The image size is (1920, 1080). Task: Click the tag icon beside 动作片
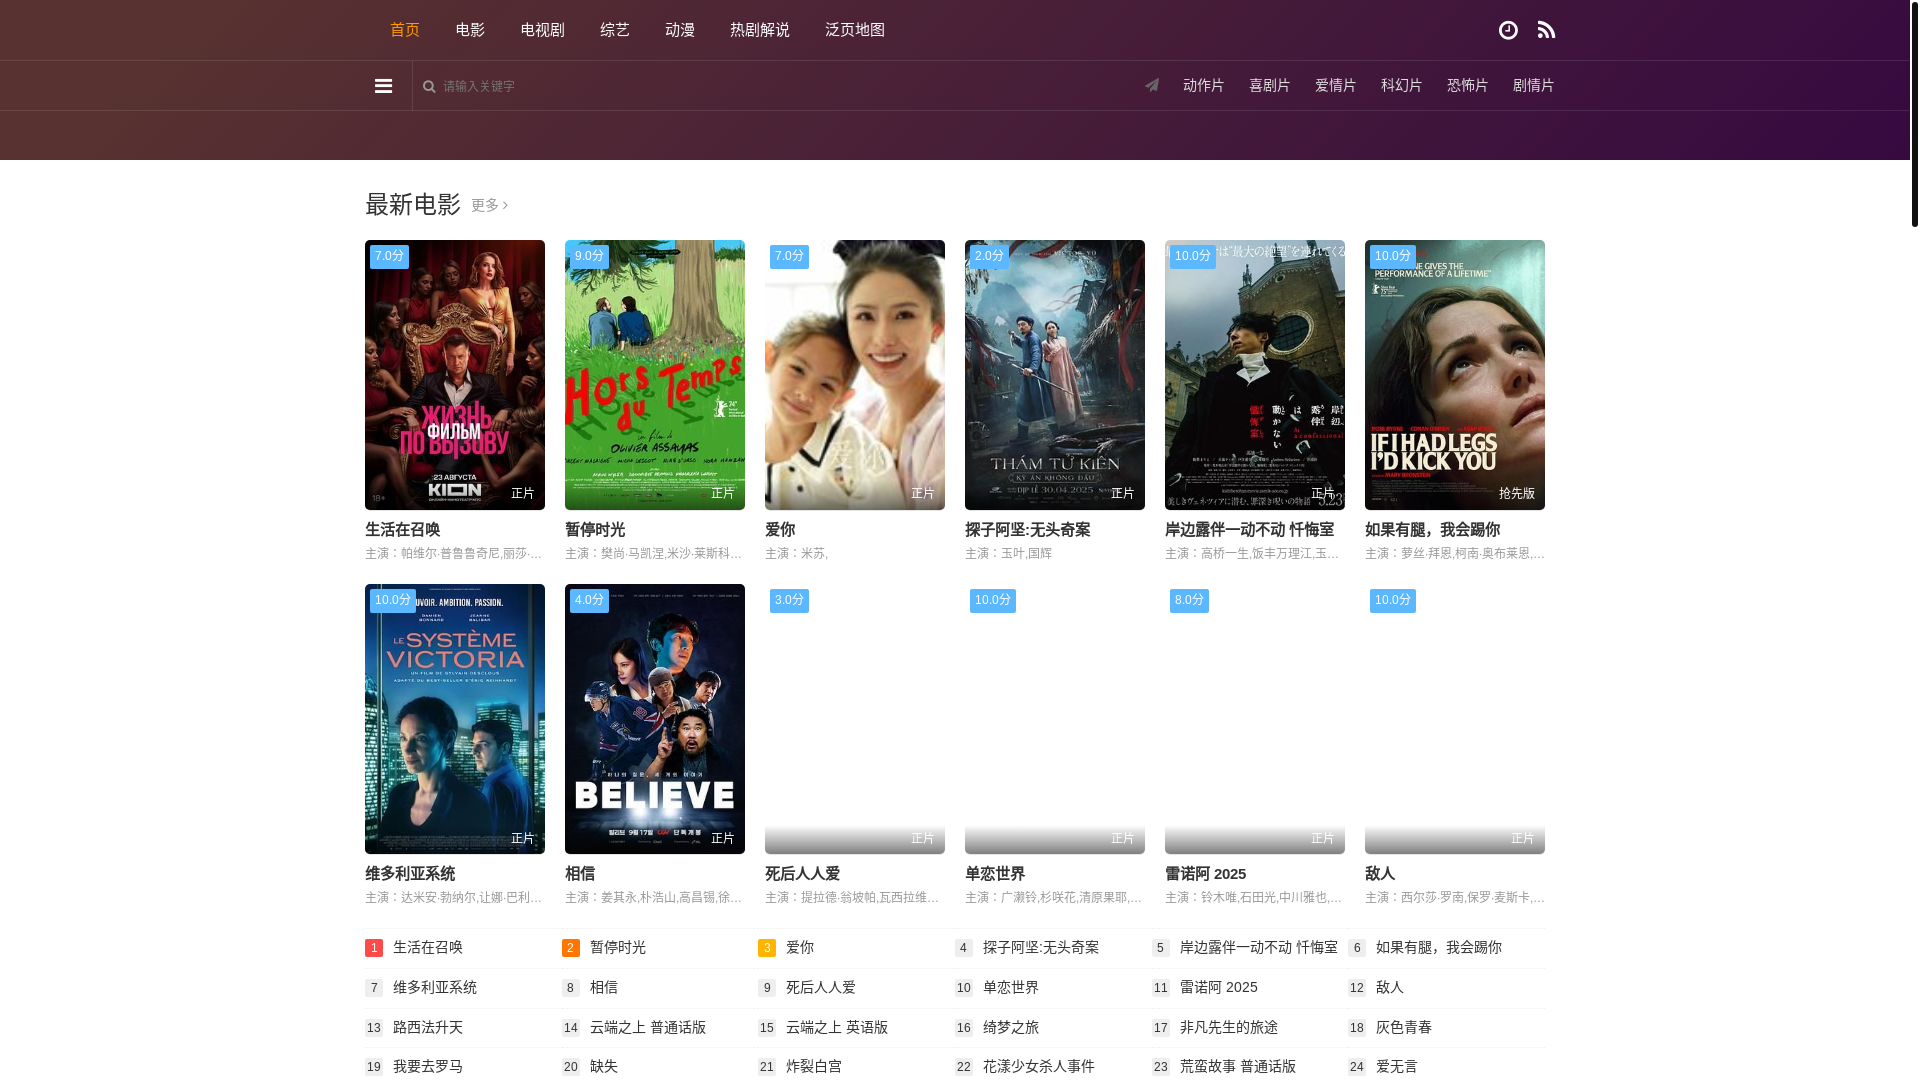[x=1152, y=85]
